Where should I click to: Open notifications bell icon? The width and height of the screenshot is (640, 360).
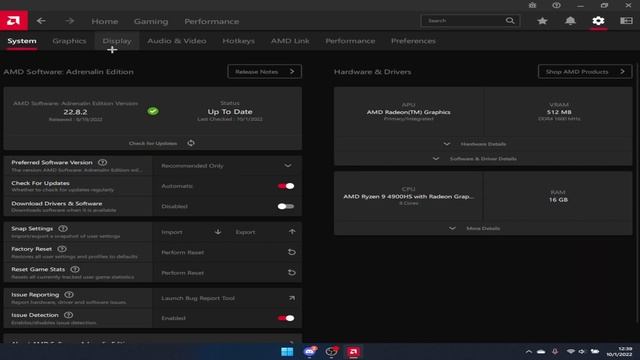coord(570,21)
